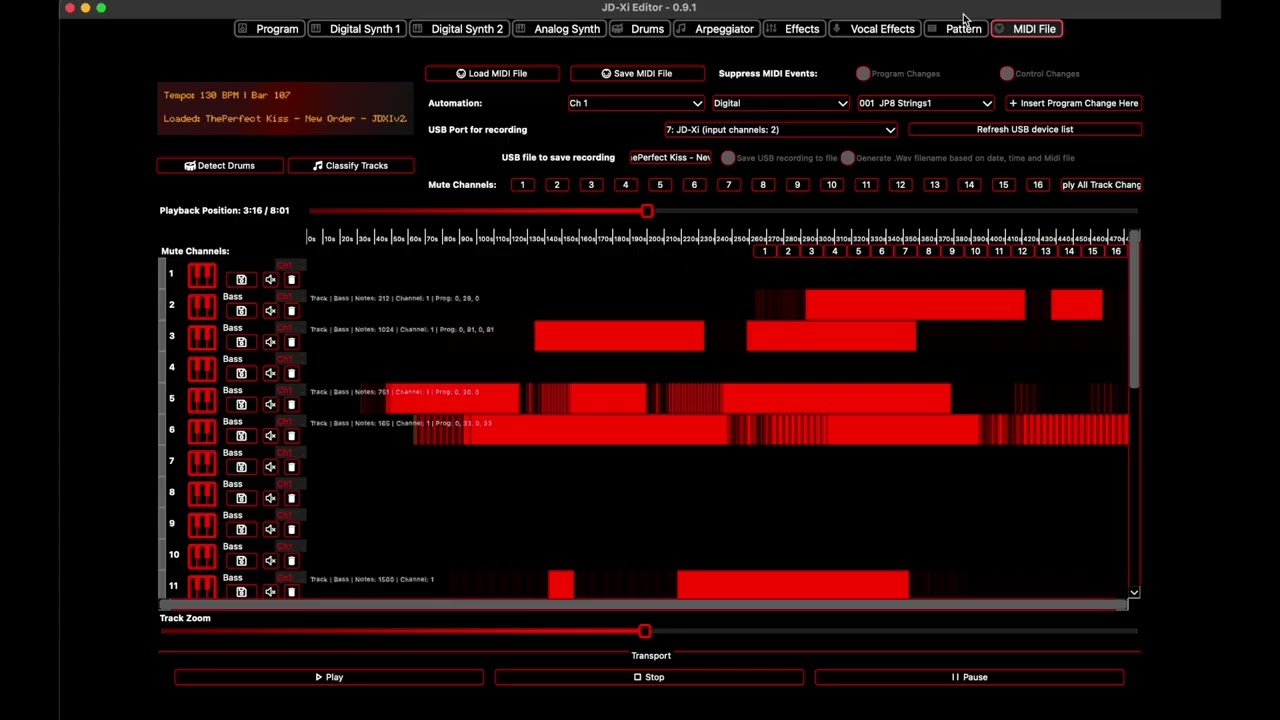Toggle Generate .Wav filename option

(x=848, y=158)
